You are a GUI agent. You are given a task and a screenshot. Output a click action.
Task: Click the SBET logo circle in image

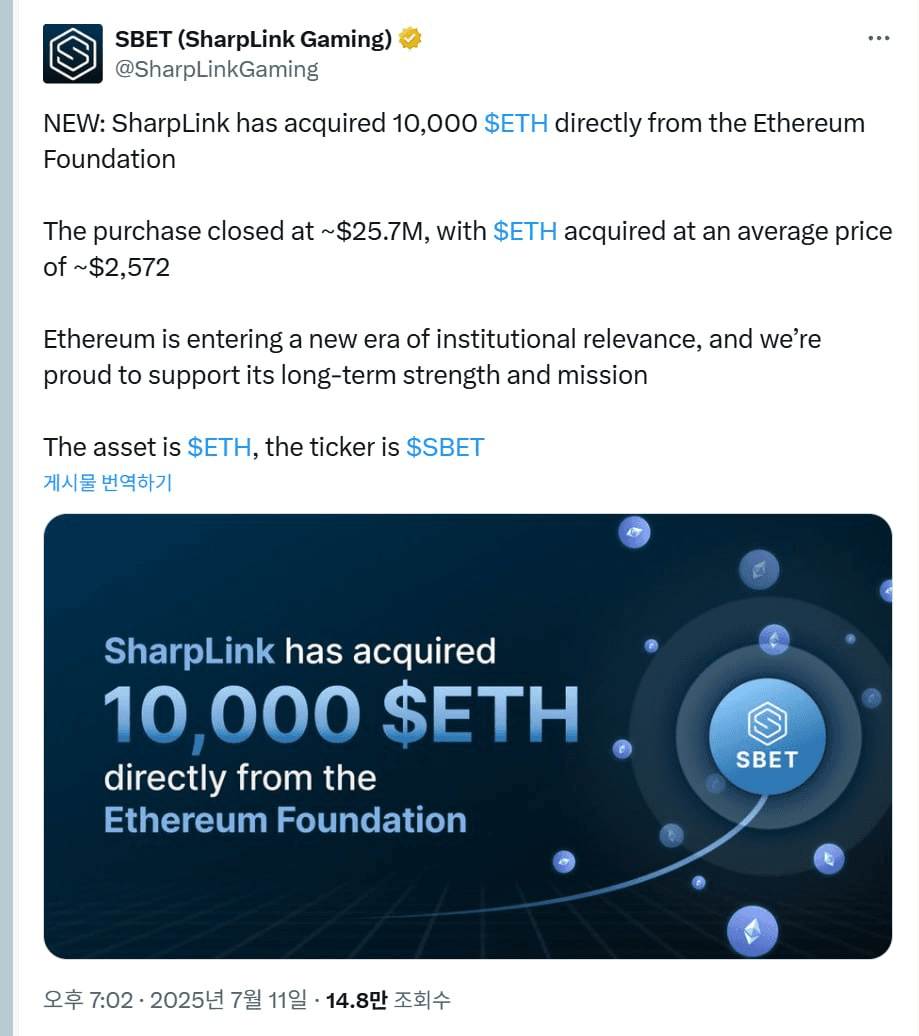(767, 736)
